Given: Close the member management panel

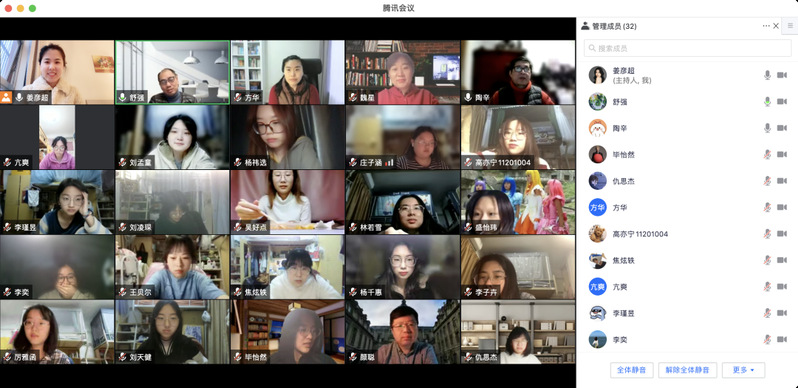Looking at the screenshot, I should [776, 26].
